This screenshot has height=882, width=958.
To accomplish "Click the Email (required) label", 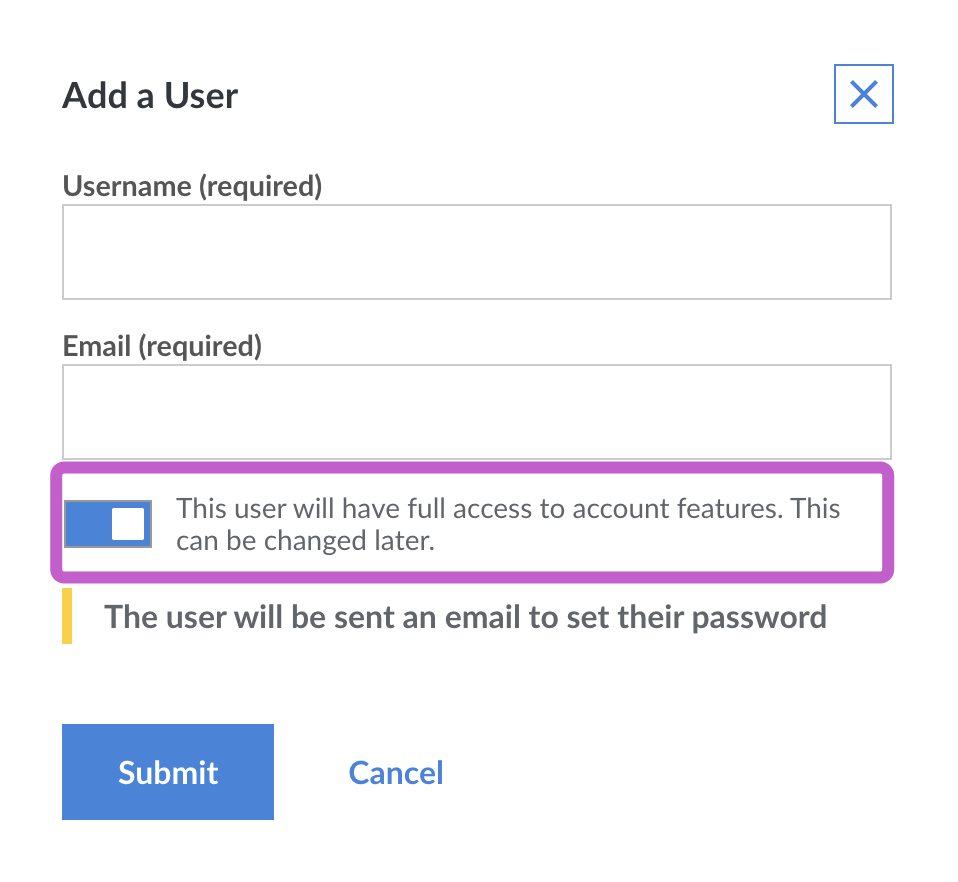I will tap(163, 346).
